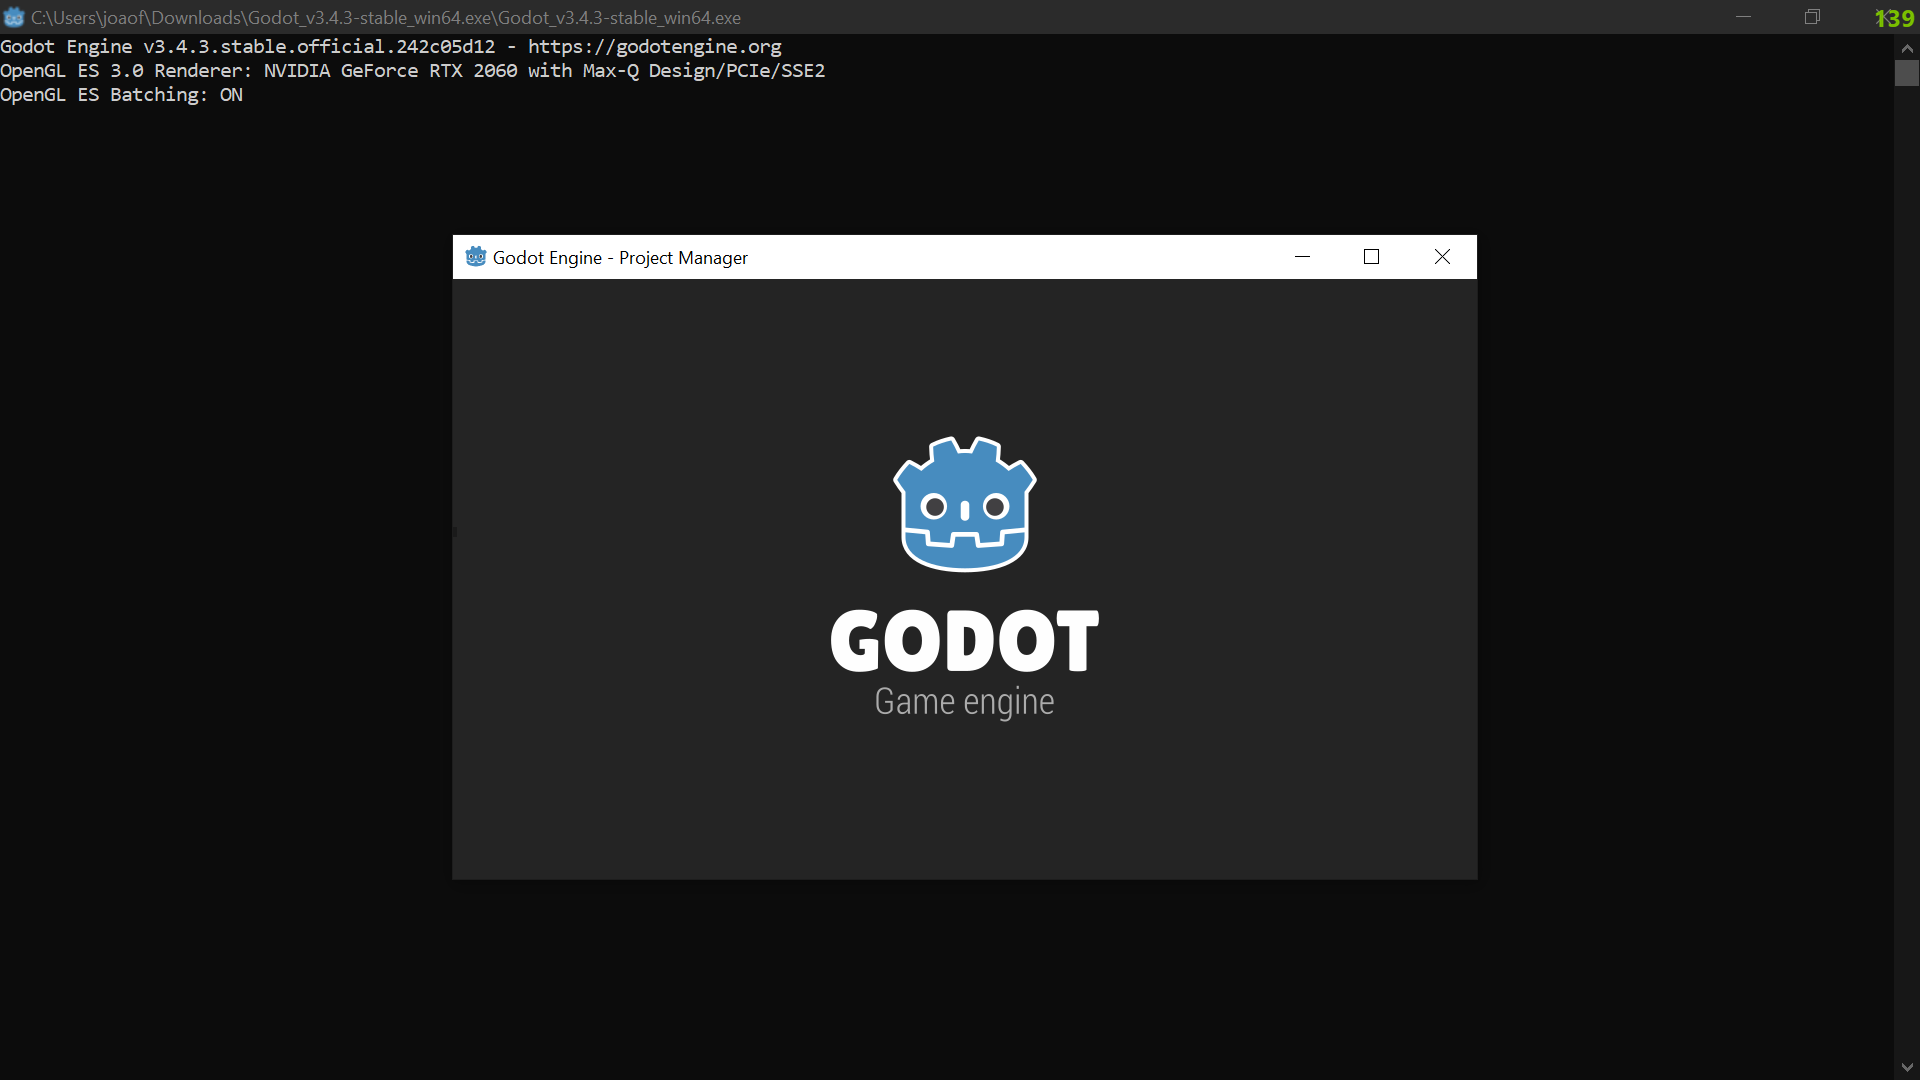Viewport: 1920px width, 1080px height.
Task: Click the GODOT wordmark logo
Action: click(x=964, y=641)
